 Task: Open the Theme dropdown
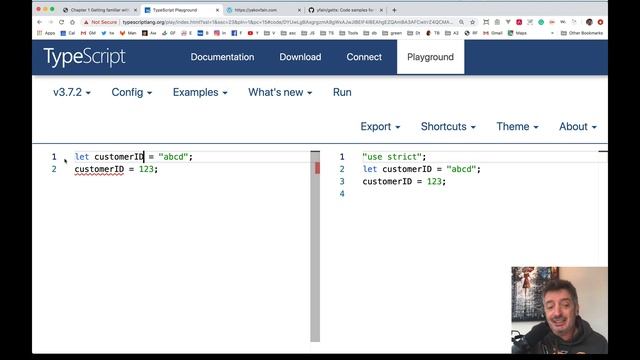517,127
